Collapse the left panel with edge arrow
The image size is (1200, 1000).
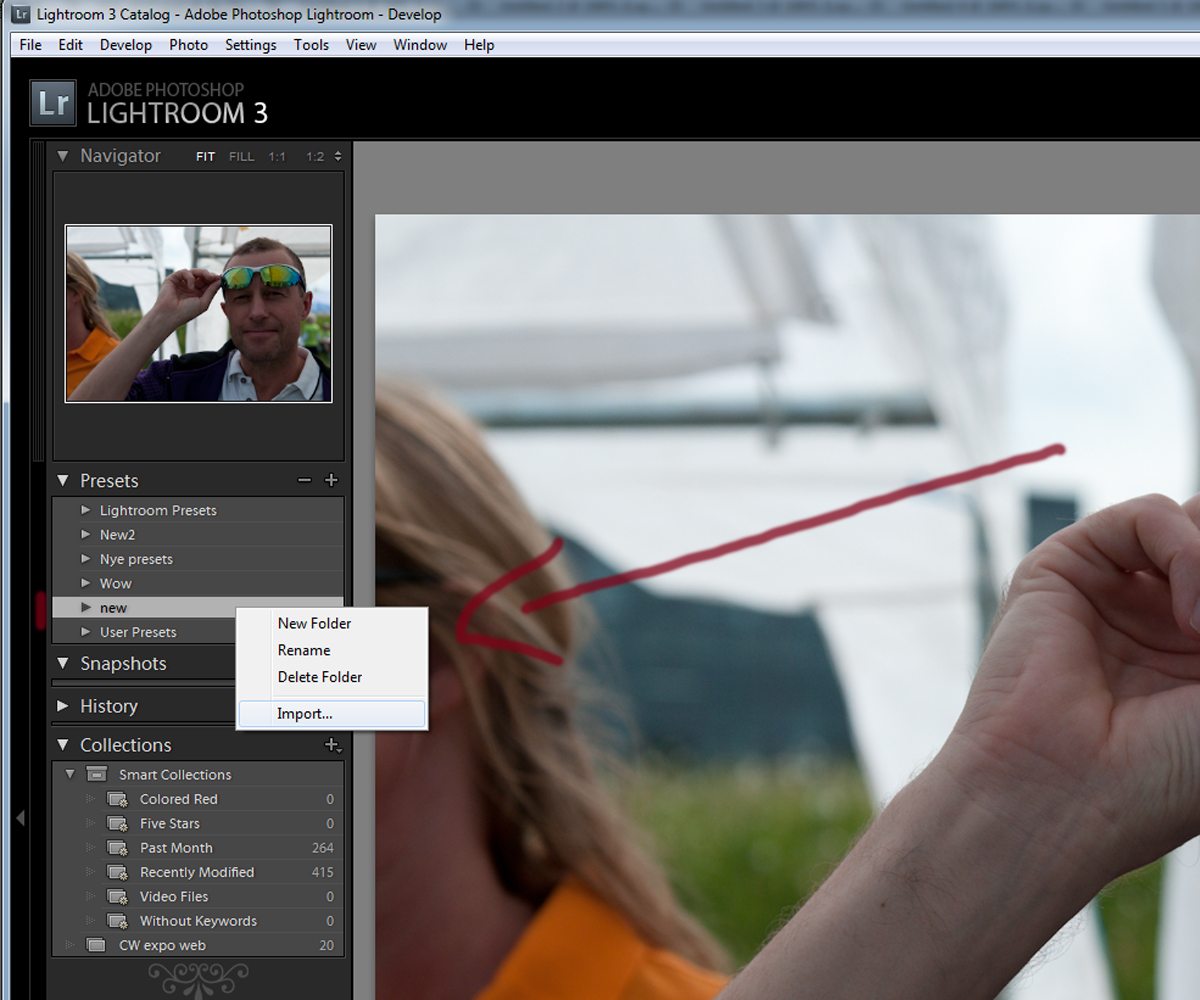tap(20, 818)
